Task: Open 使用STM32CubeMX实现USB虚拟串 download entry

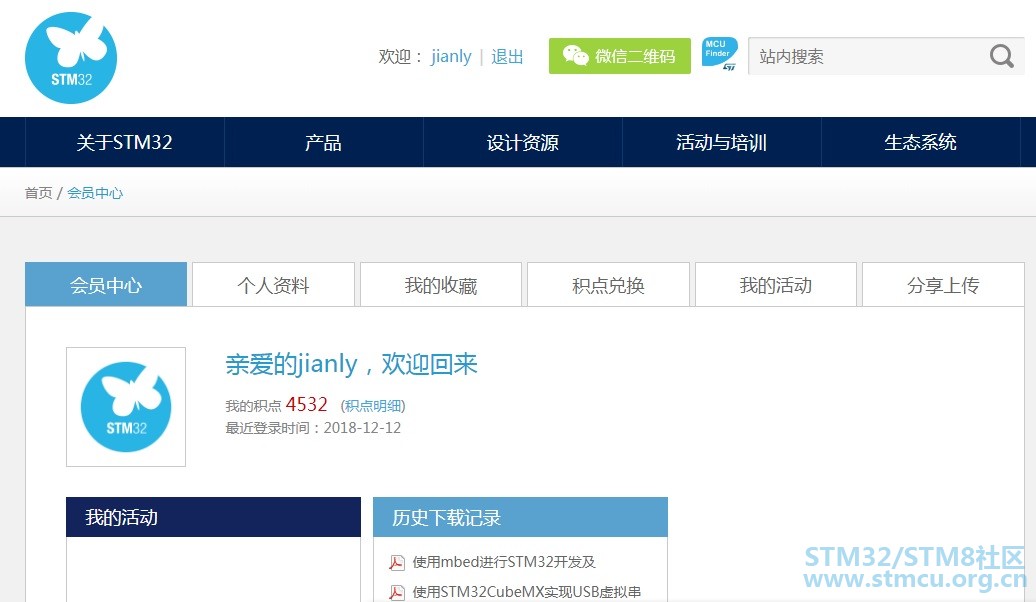Action: (x=527, y=592)
